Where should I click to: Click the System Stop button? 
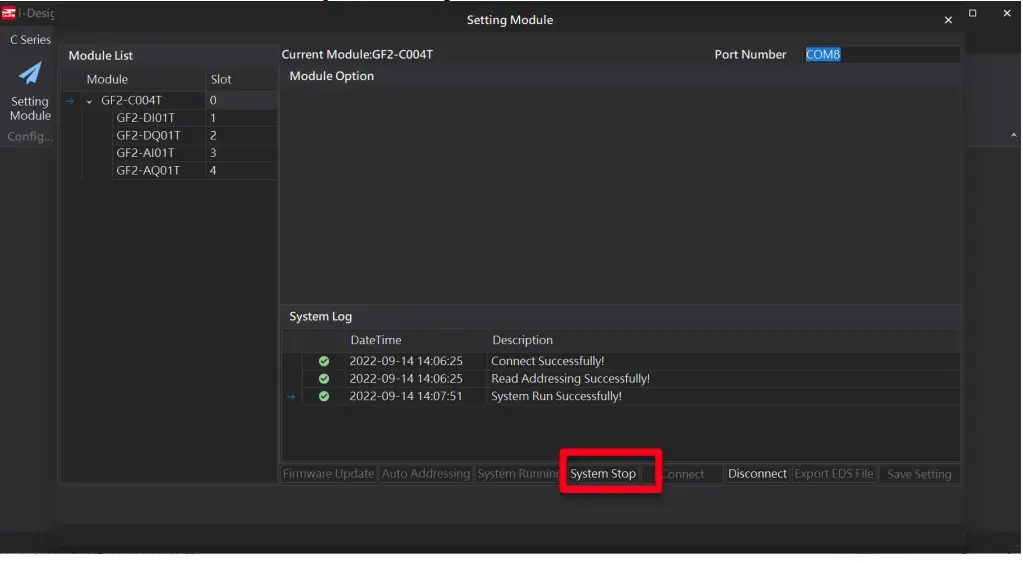click(603, 474)
